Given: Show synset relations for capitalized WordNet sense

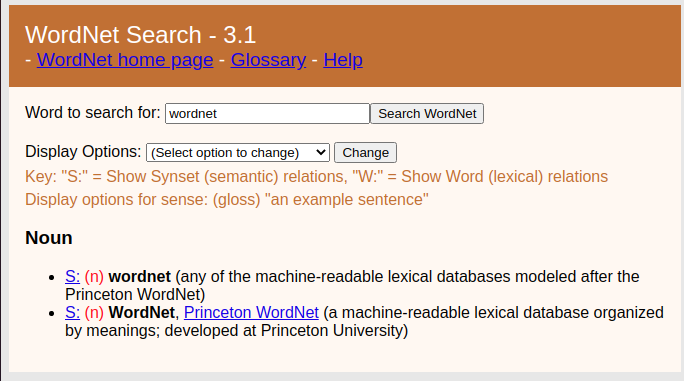Looking at the screenshot, I should pos(72,312).
